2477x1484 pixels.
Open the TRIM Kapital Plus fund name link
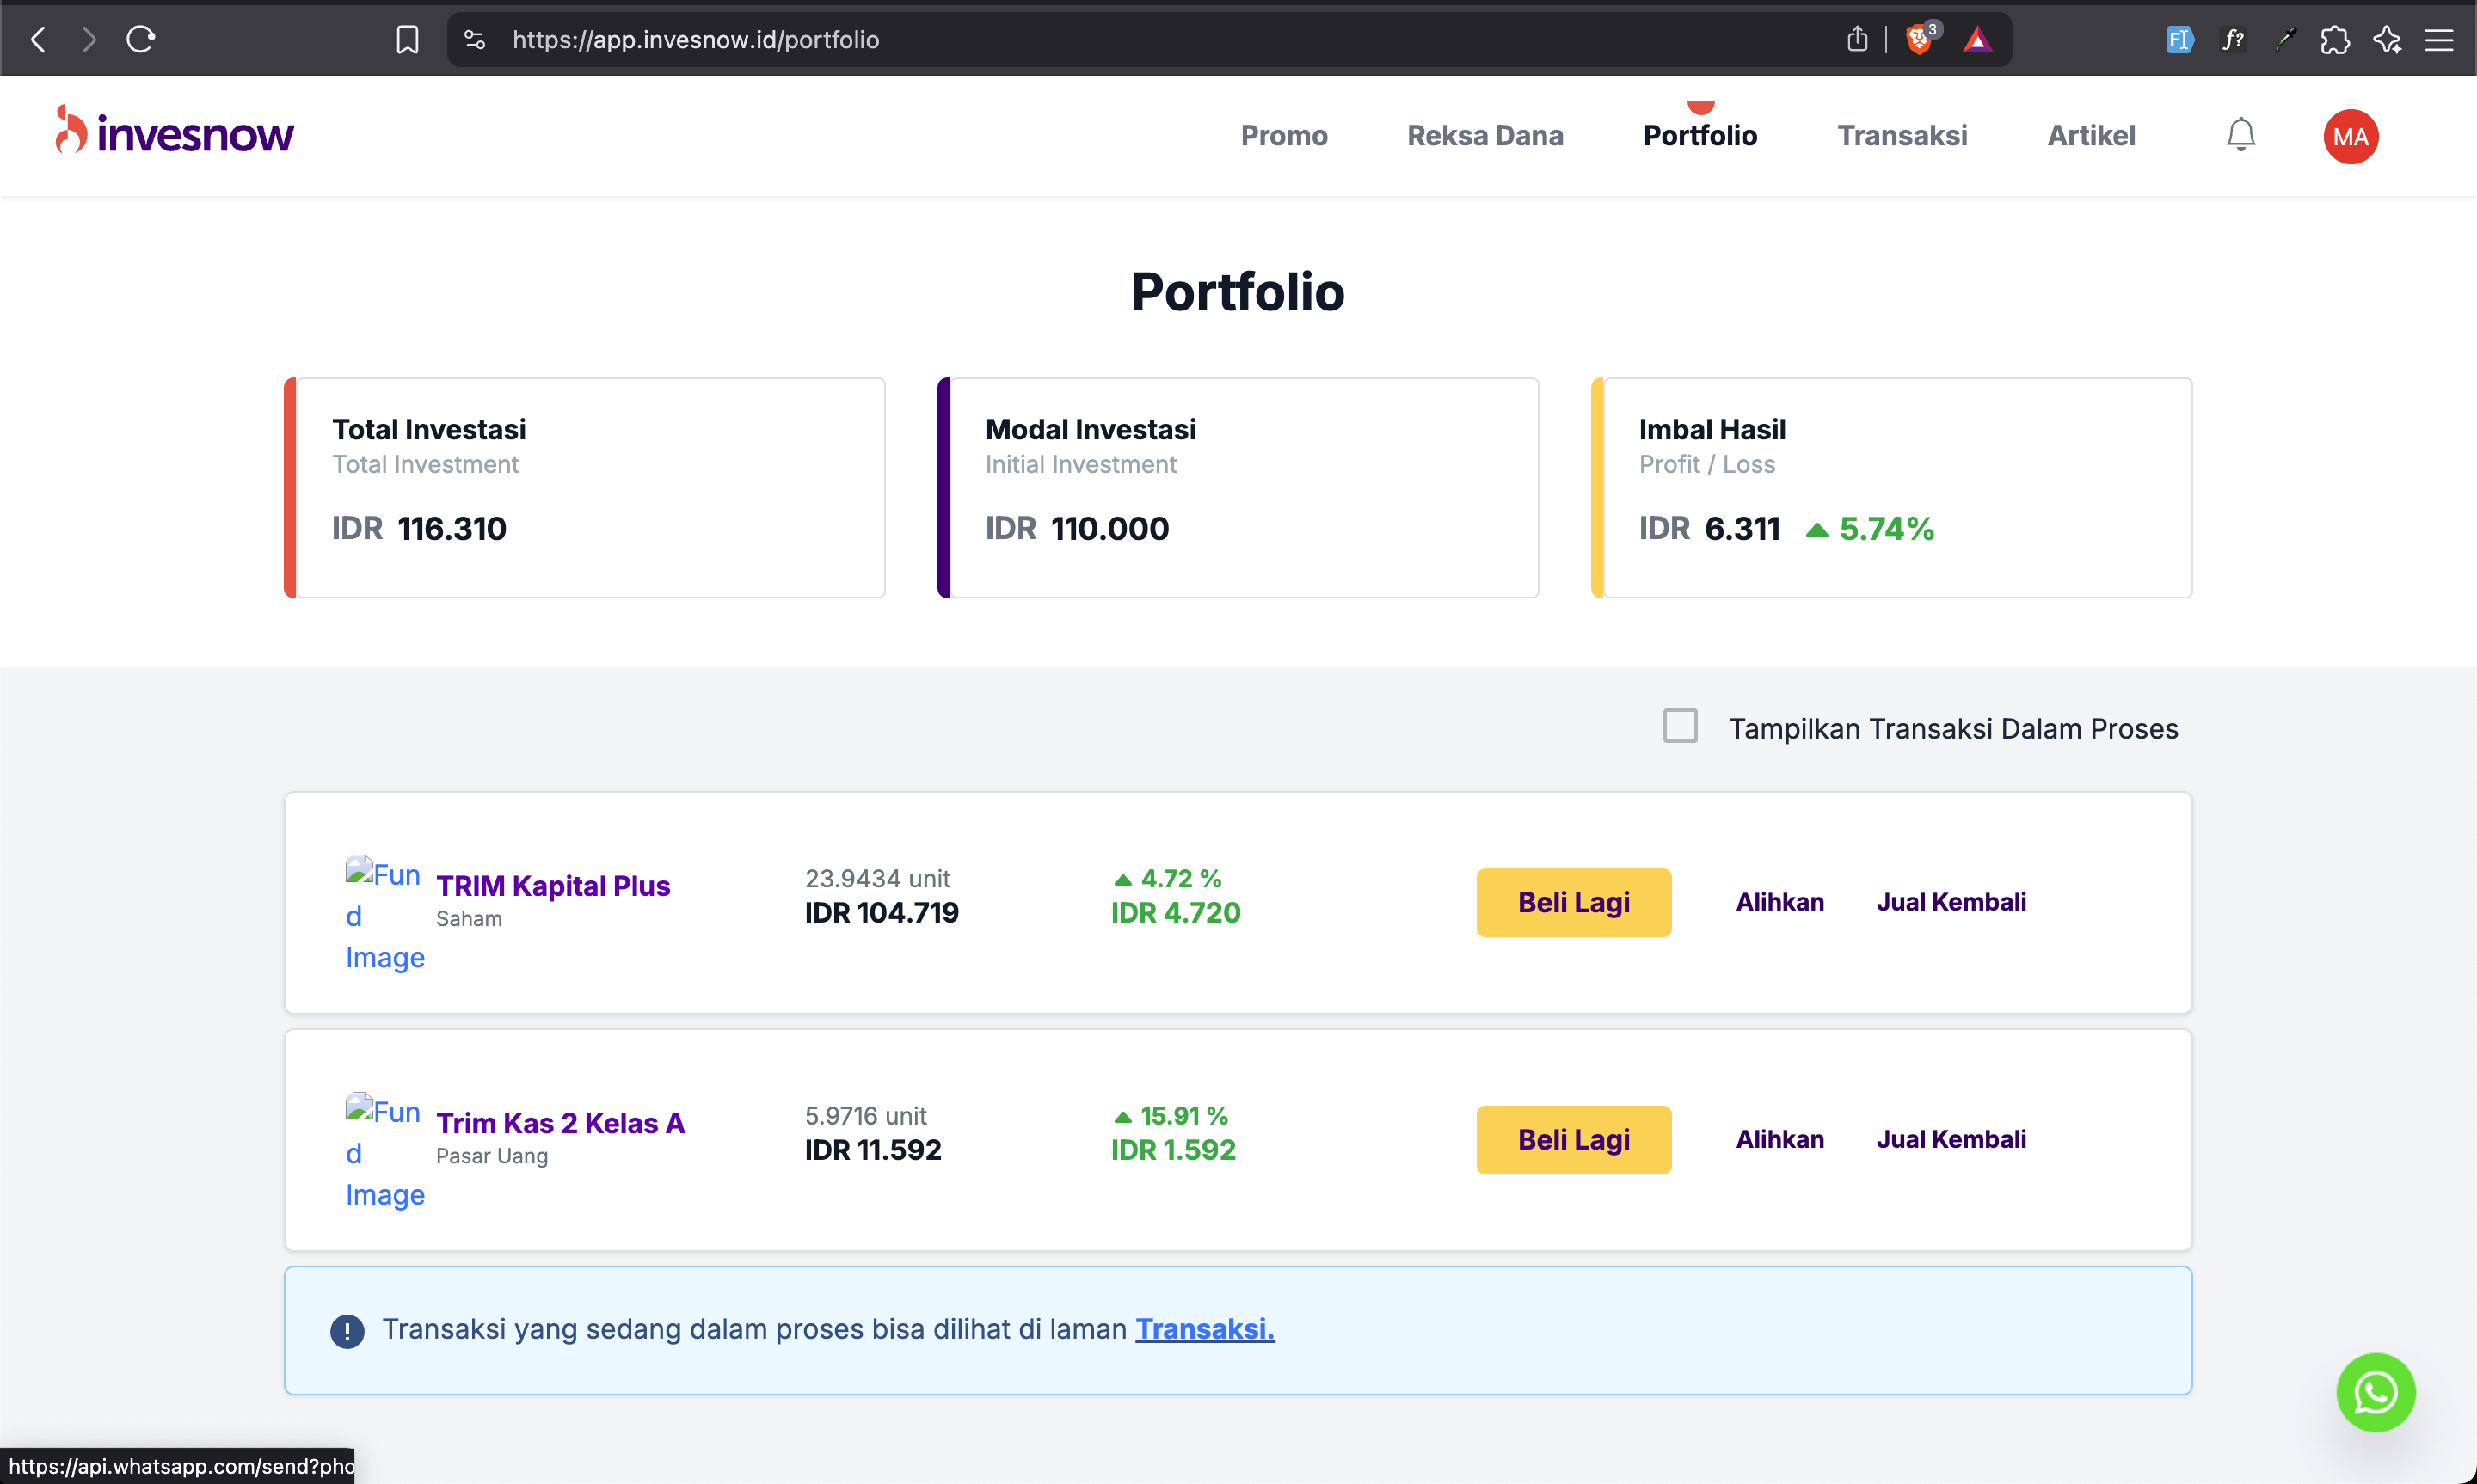click(x=553, y=886)
